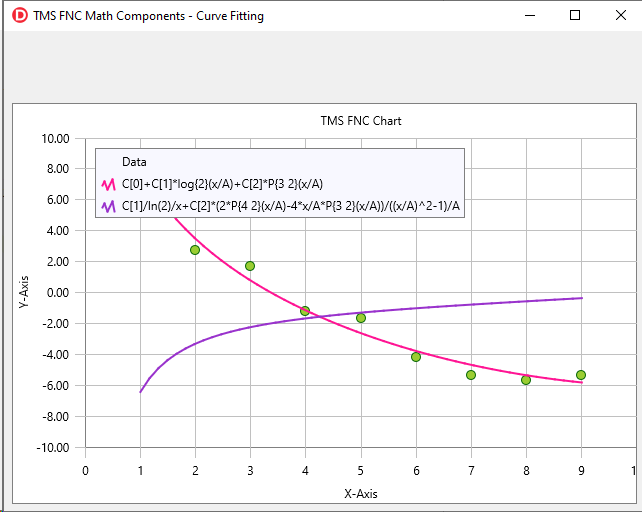This screenshot has width=642, height=512.
Task: Click the 8.00 label on Y axis
Action: point(58,169)
